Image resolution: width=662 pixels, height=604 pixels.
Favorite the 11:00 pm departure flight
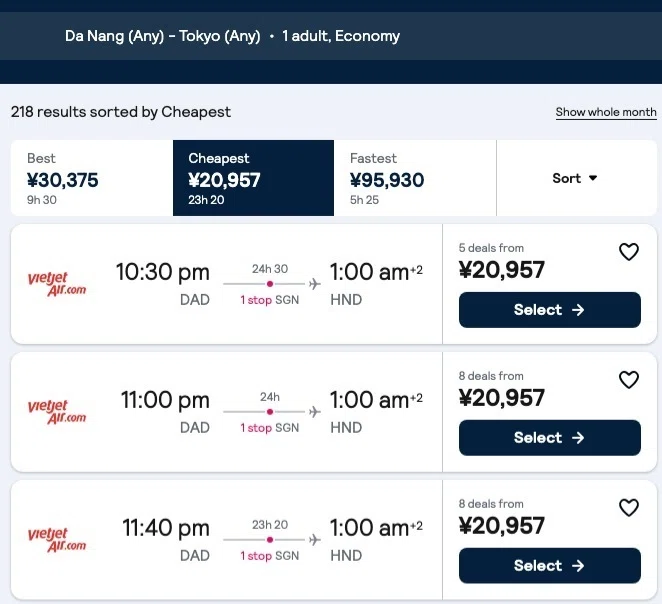pyautogui.click(x=629, y=380)
